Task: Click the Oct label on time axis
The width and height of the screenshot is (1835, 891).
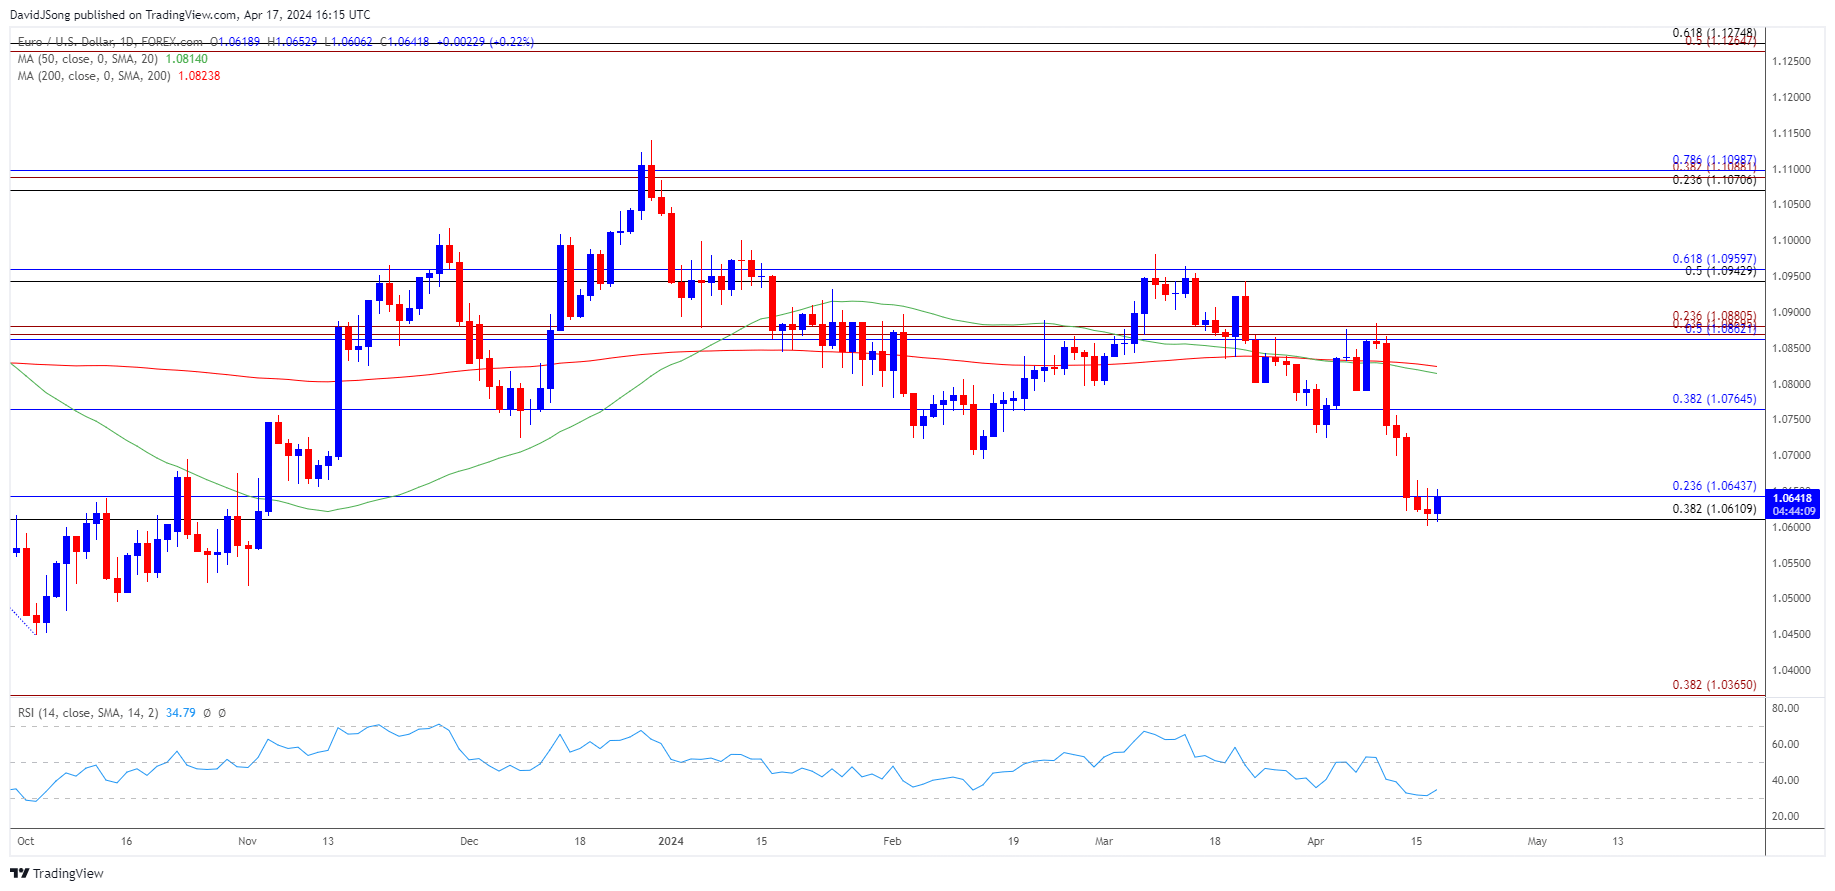Action: (26, 841)
